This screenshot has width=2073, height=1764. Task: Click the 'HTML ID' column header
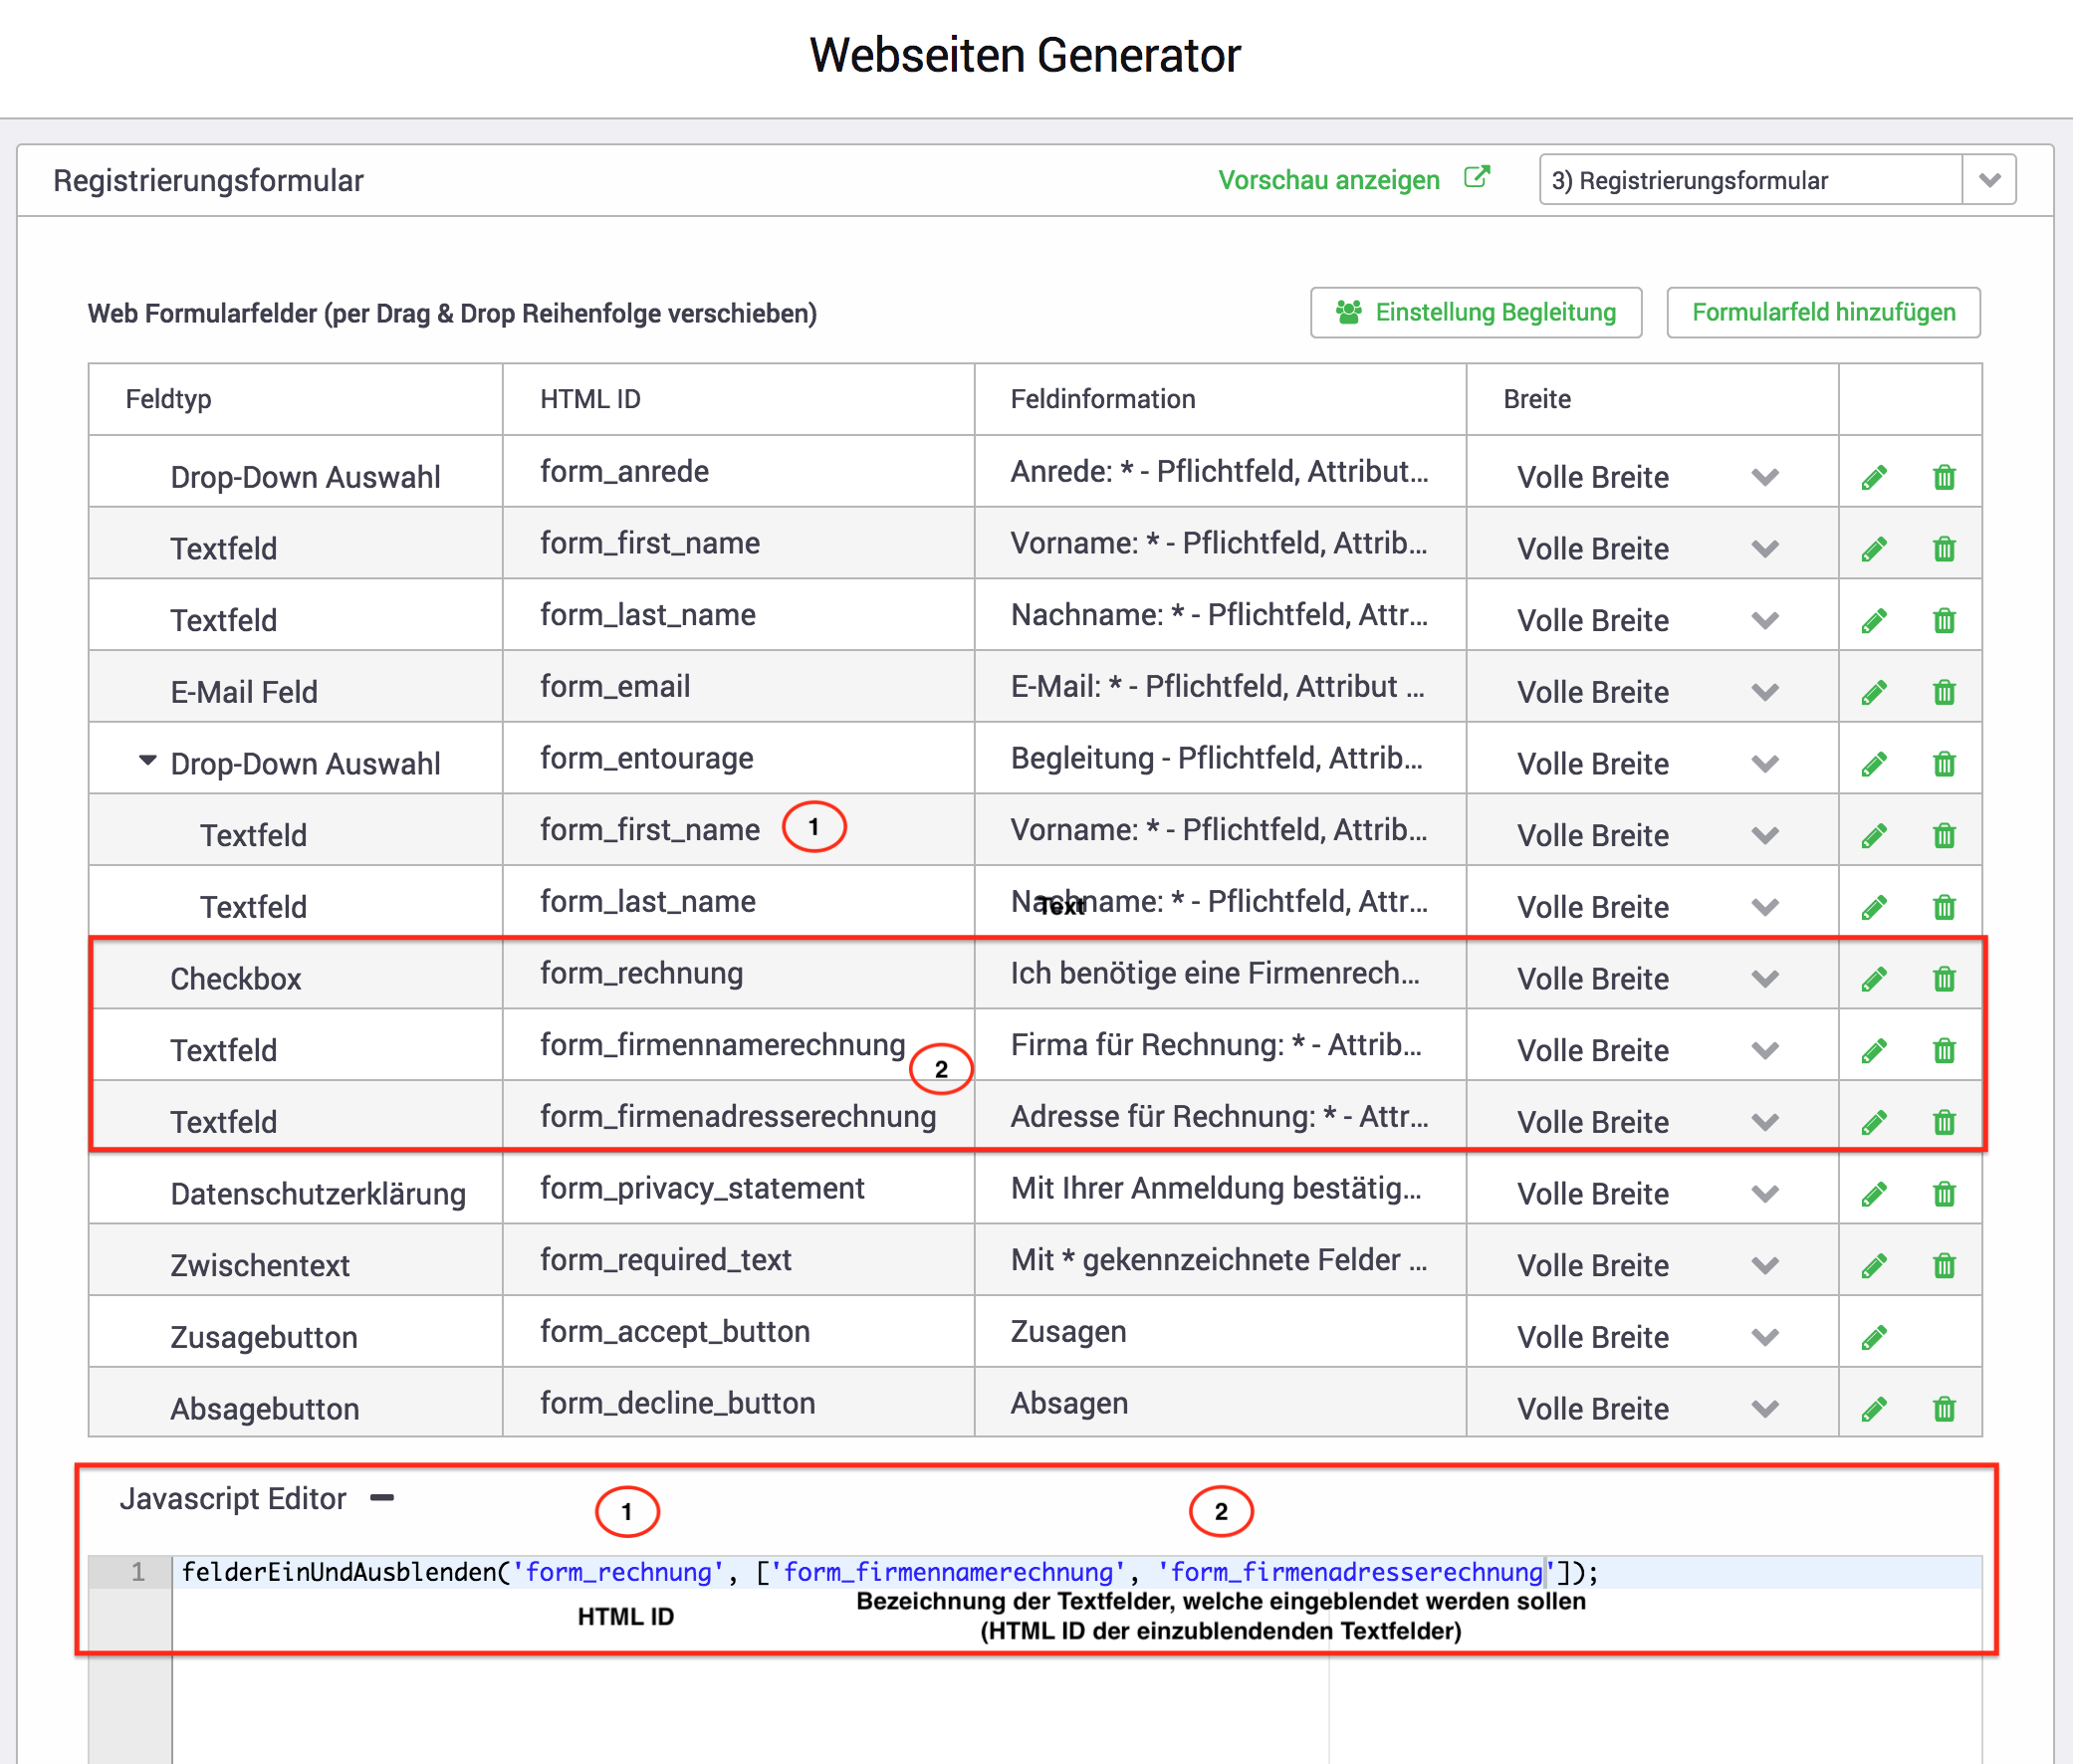point(590,399)
